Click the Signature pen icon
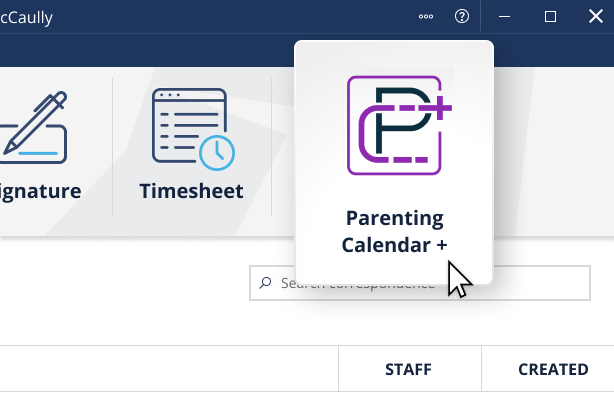The width and height of the screenshot is (614, 408). 35,125
